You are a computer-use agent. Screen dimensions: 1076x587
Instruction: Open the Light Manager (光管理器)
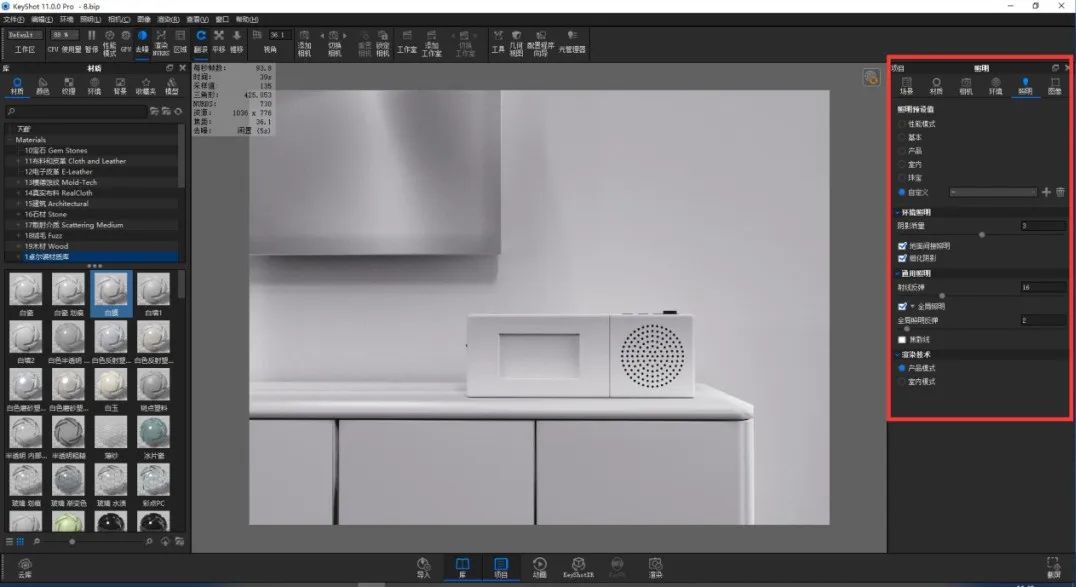pyautogui.click(x=572, y=41)
